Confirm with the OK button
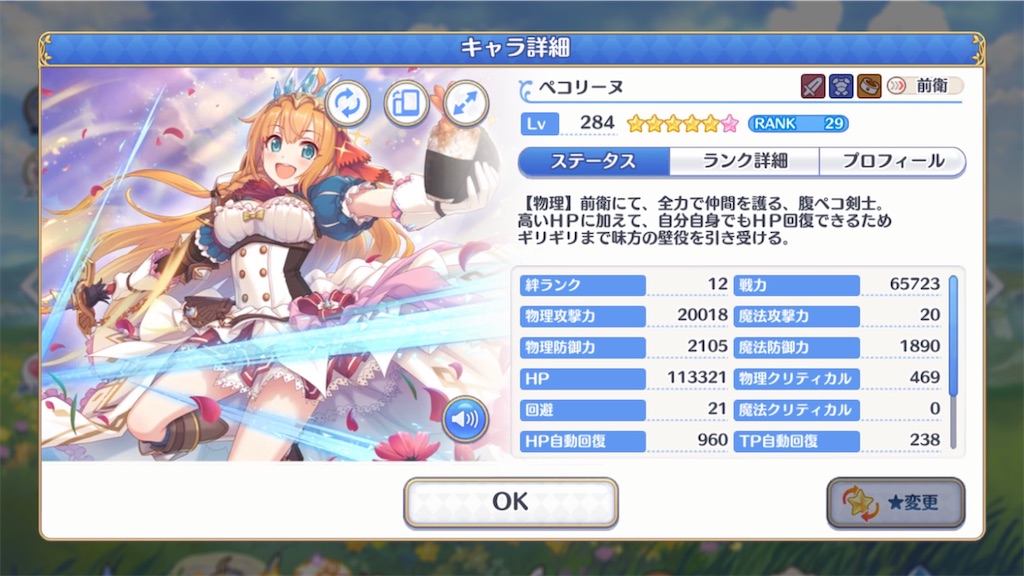The height and width of the screenshot is (576, 1024). coord(511,502)
